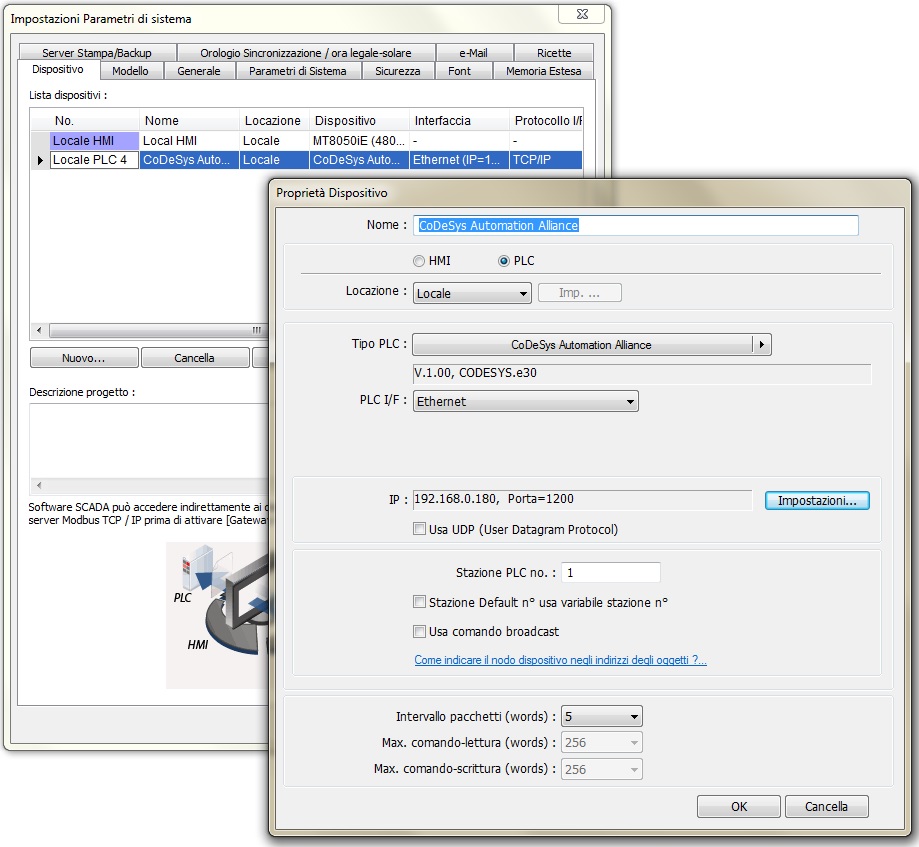The image size is (919, 847).
Task: Click the Local HMI name cell
Action: [x=189, y=141]
